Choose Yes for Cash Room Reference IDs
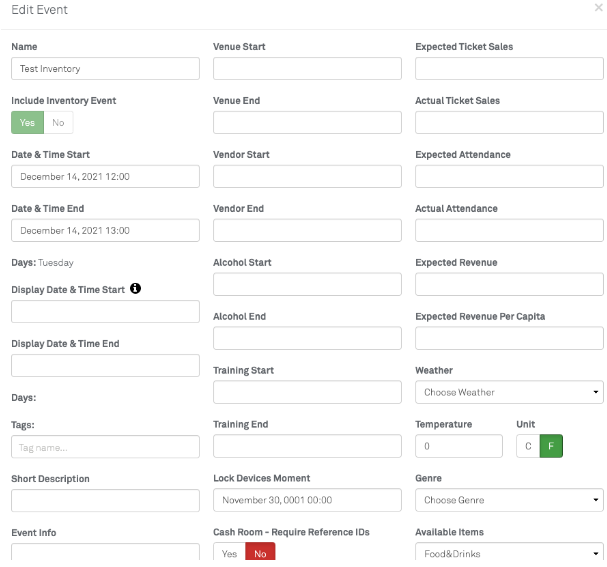607x567 pixels. pos(229,554)
